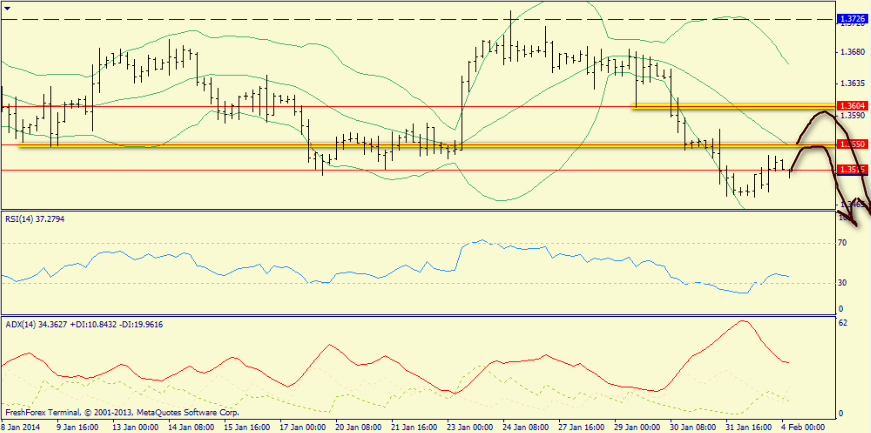Click the RSI(14) 37.2794 indicator label

34,219
